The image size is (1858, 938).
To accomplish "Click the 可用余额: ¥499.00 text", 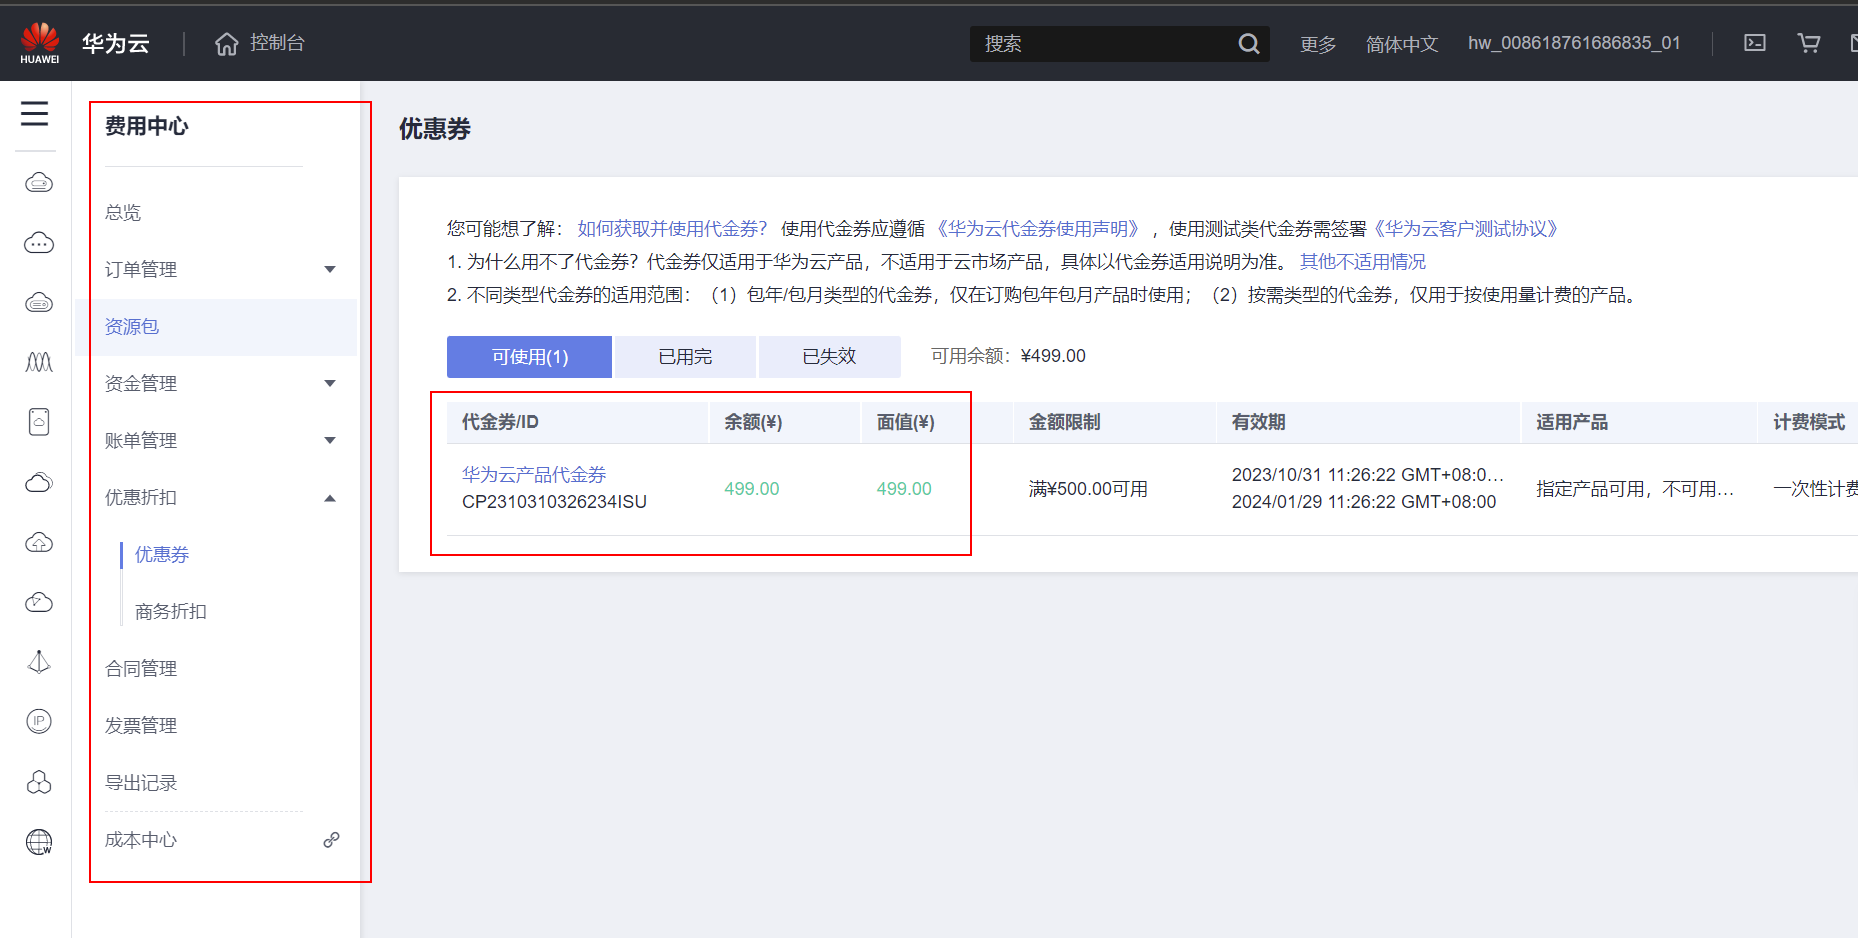I will [x=1008, y=356].
